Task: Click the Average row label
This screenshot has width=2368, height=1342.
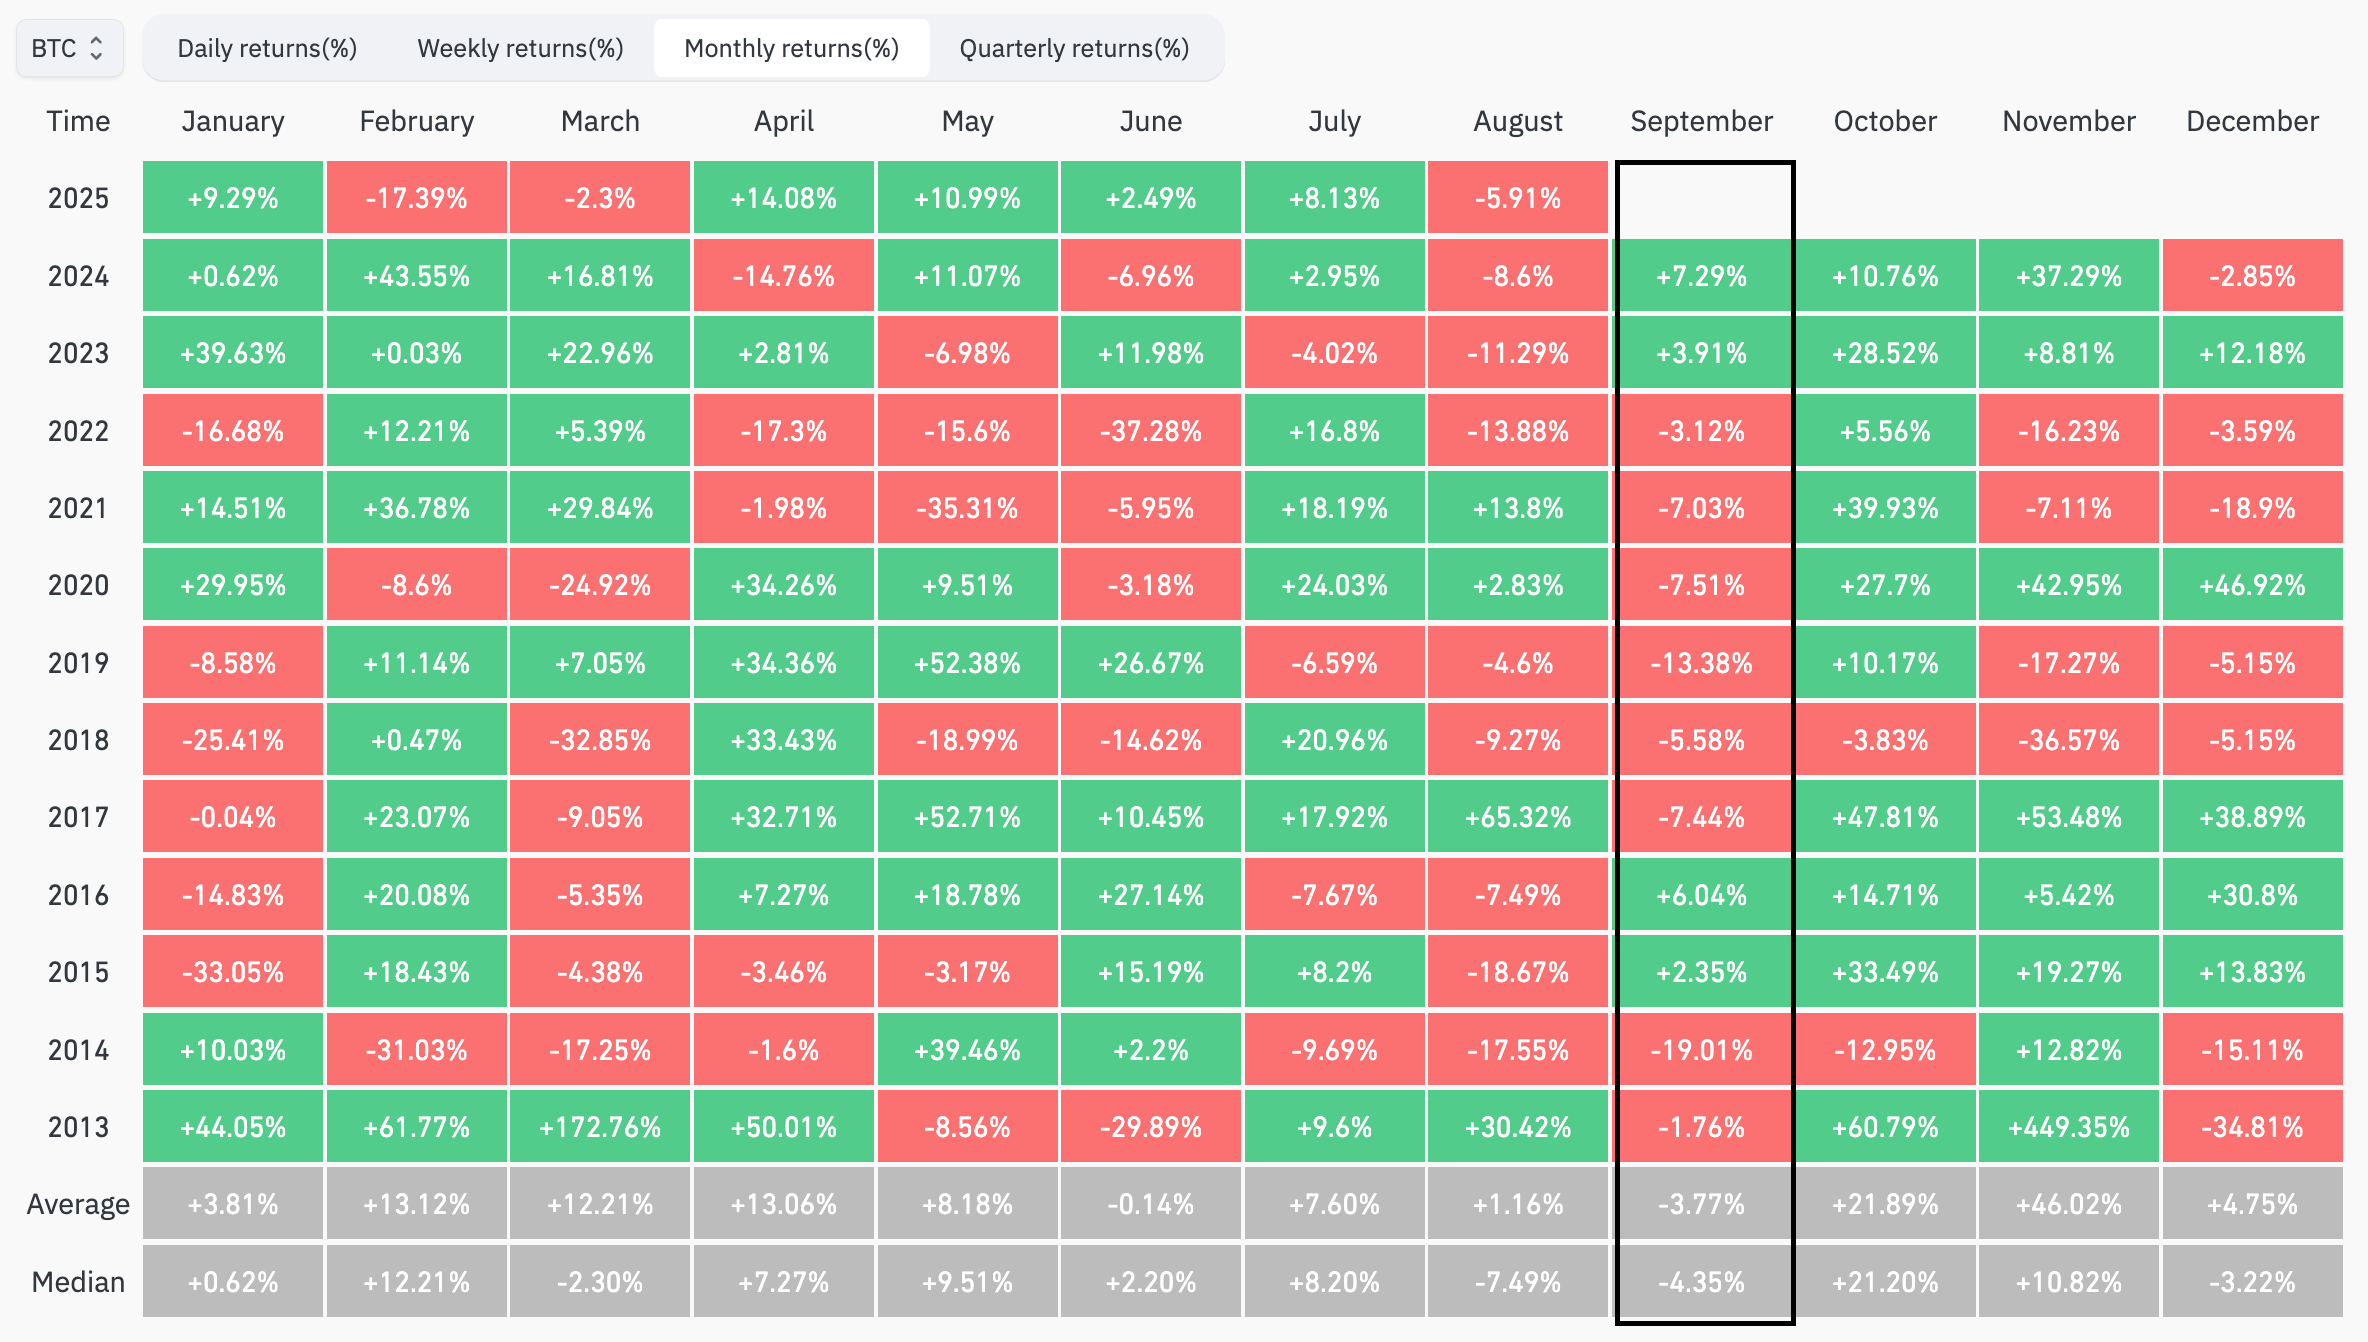Action: (78, 1204)
